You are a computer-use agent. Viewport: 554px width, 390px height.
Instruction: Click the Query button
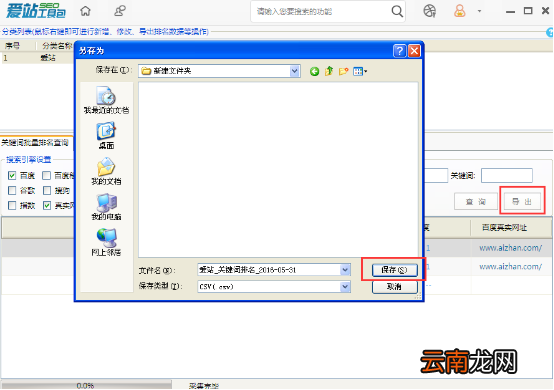pyautogui.click(x=475, y=202)
